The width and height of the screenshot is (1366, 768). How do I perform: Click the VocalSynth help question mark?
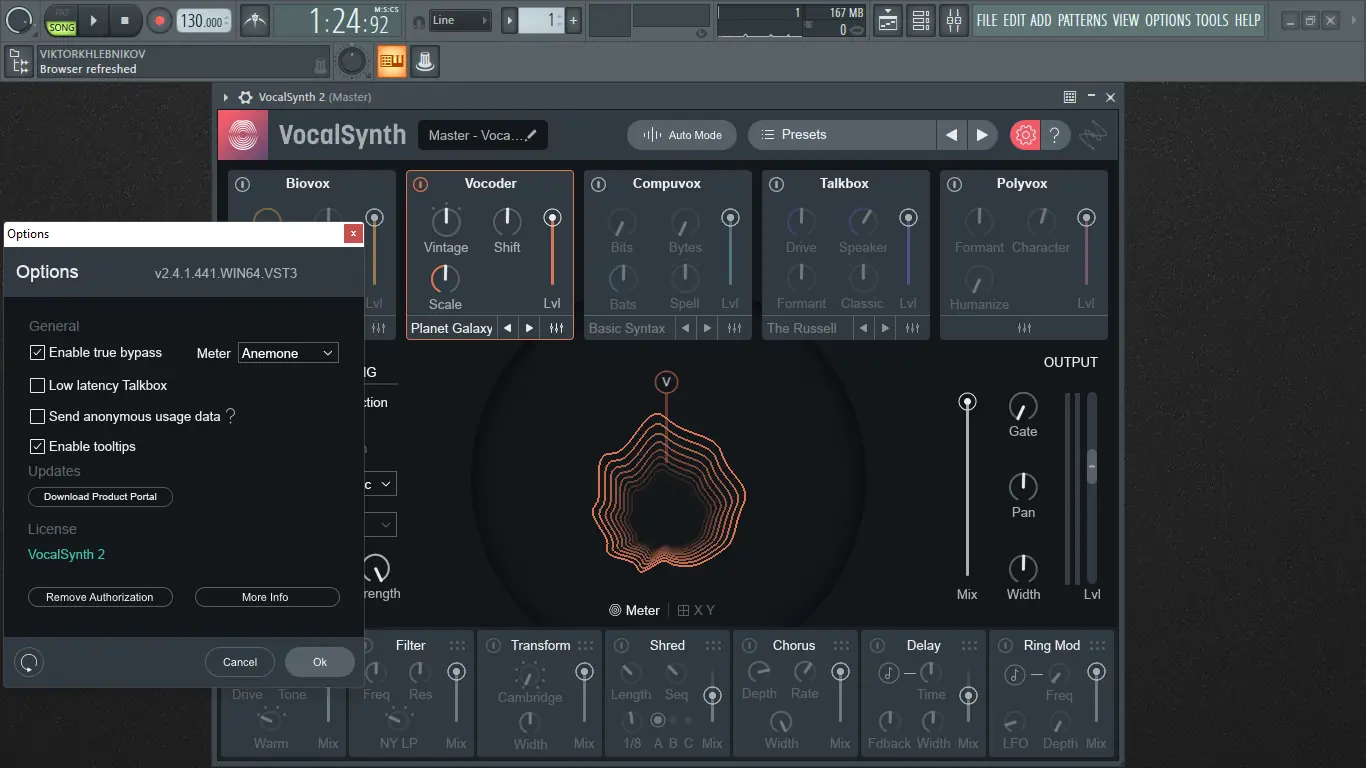pos(1055,134)
